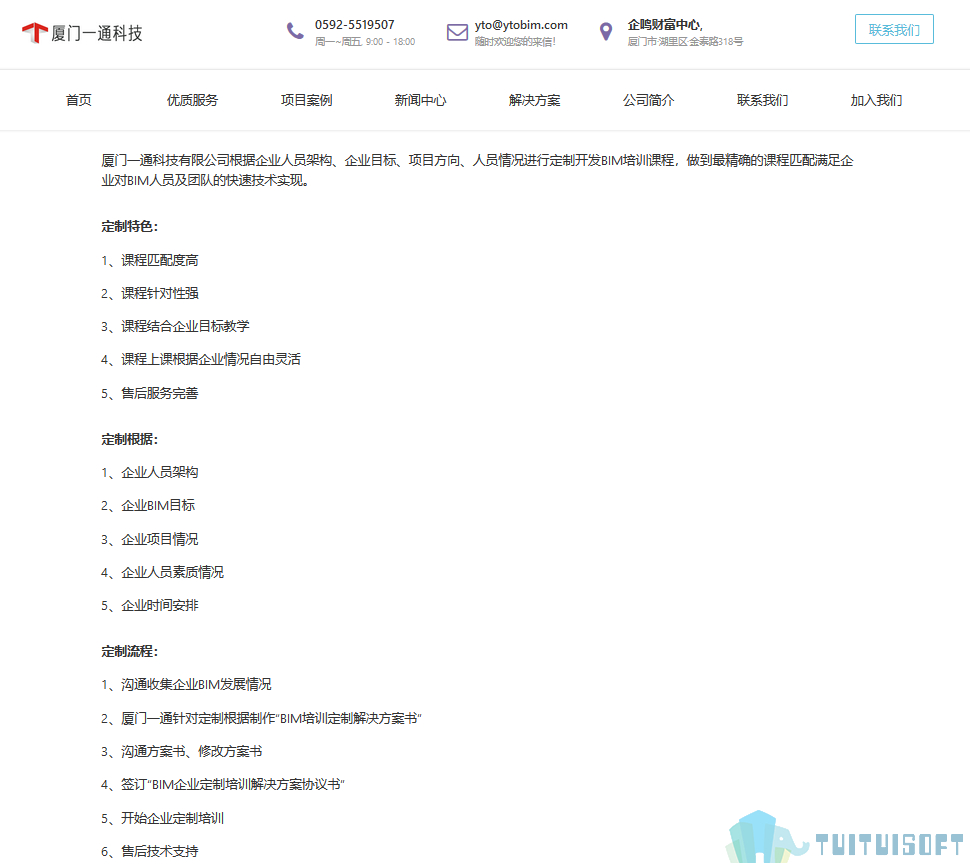Screen dimensions: 970x866
Task: Open 新闻中心 in the navigation bar
Action: tap(420, 100)
